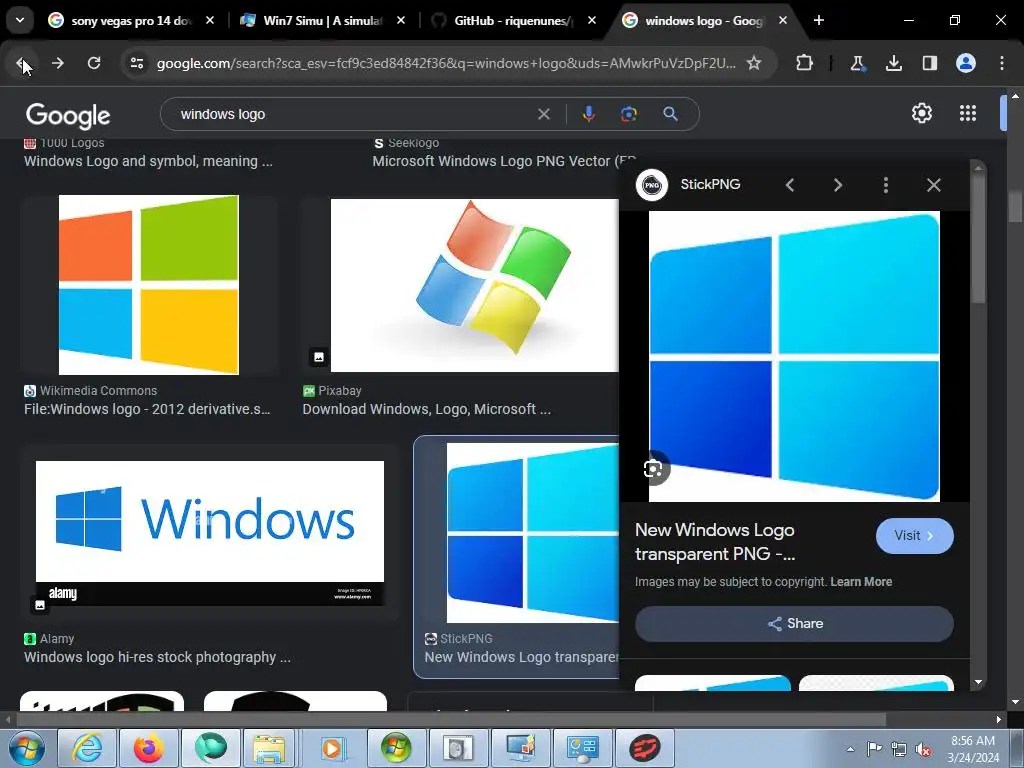Open the muted volume tray icon

(923, 750)
